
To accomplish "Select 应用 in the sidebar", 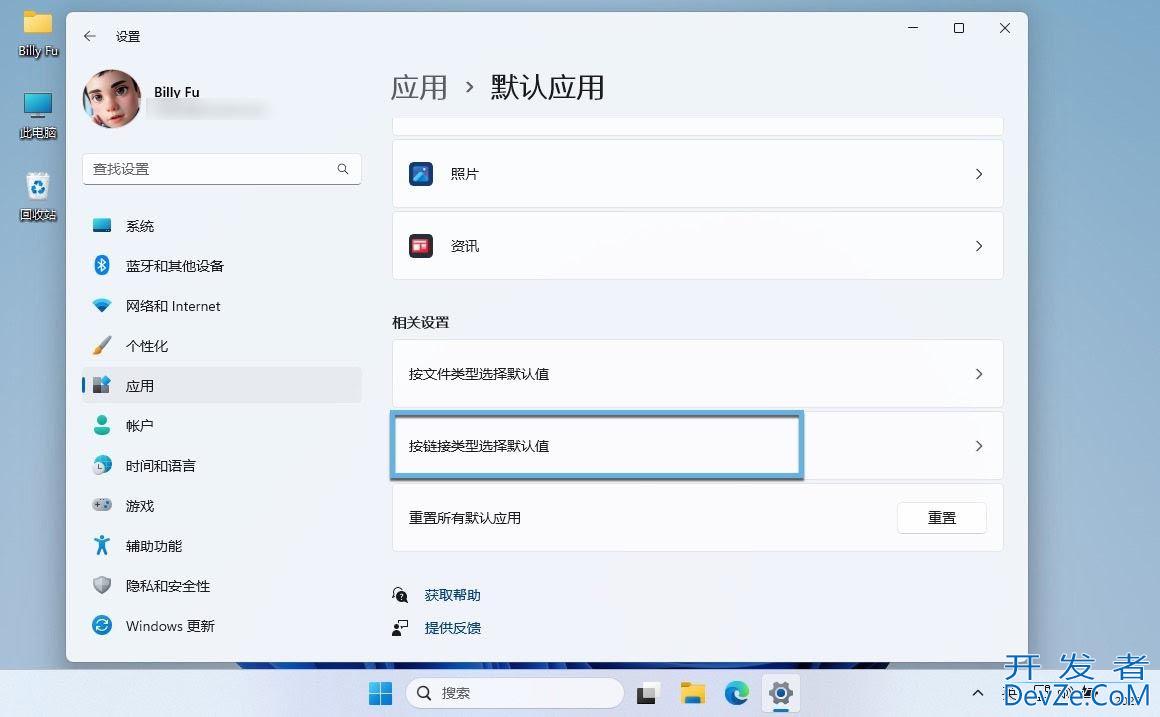I will [221, 386].
